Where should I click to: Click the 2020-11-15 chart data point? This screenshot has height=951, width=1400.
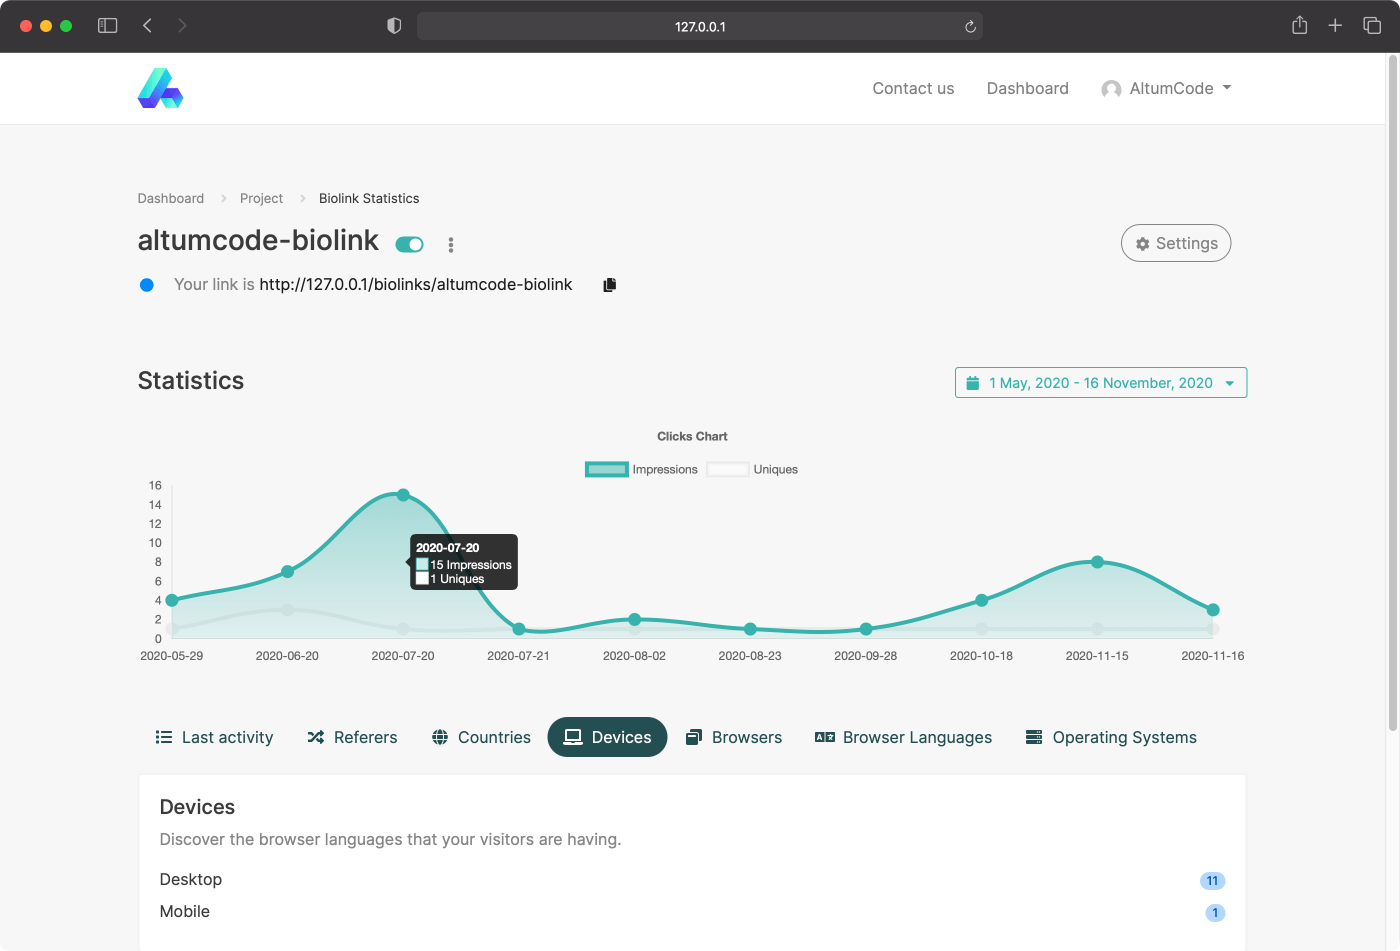1097,562
